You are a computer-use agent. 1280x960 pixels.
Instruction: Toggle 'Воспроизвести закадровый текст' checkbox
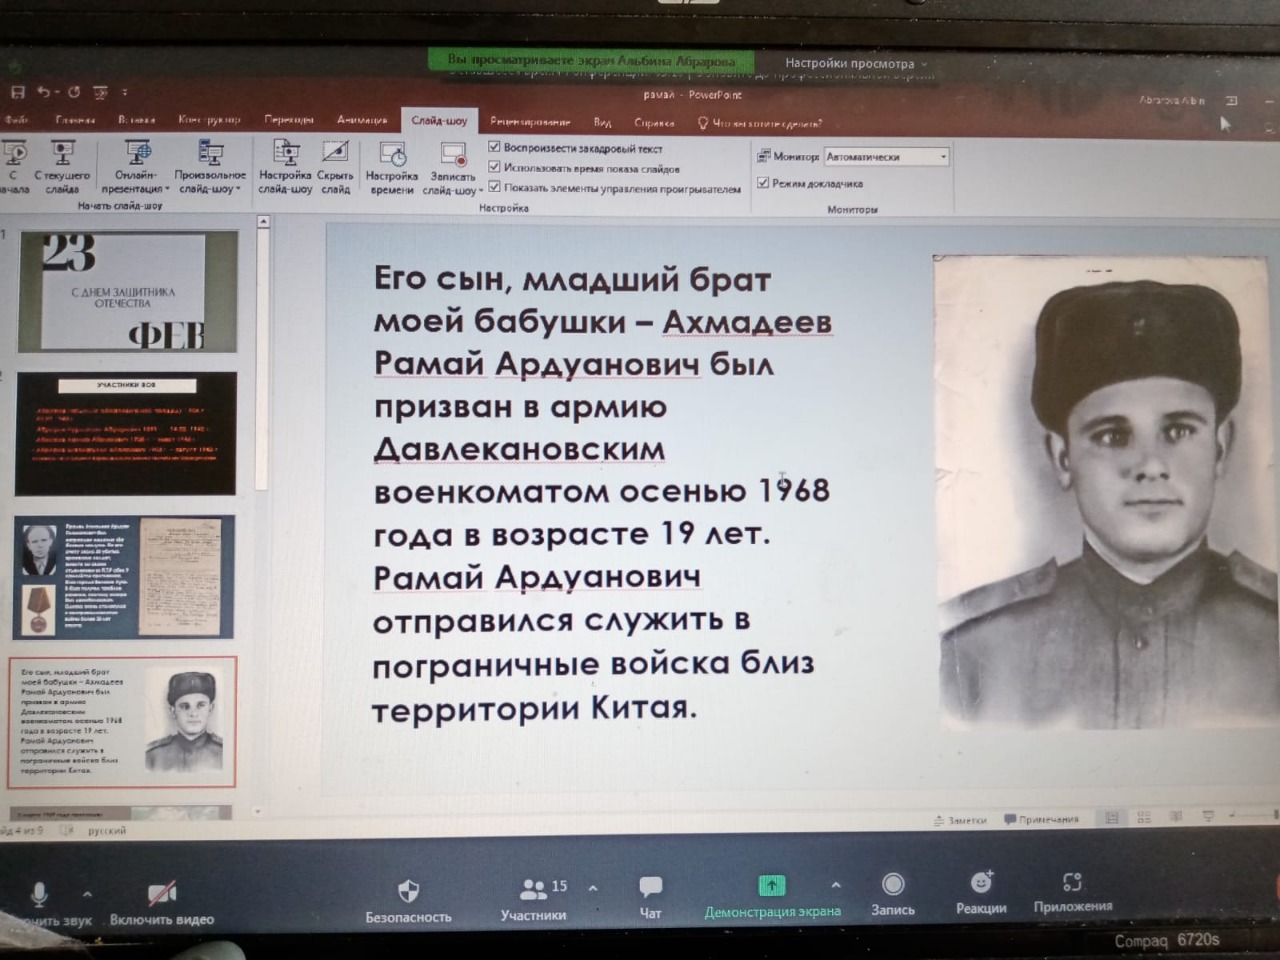(x=494, y=147)
